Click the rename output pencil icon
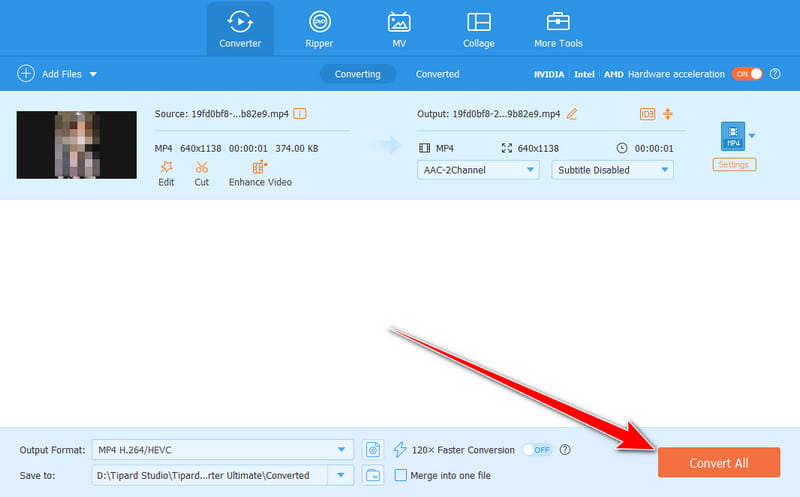The width and height of the screenshot is (800, 497). (572, 114)
